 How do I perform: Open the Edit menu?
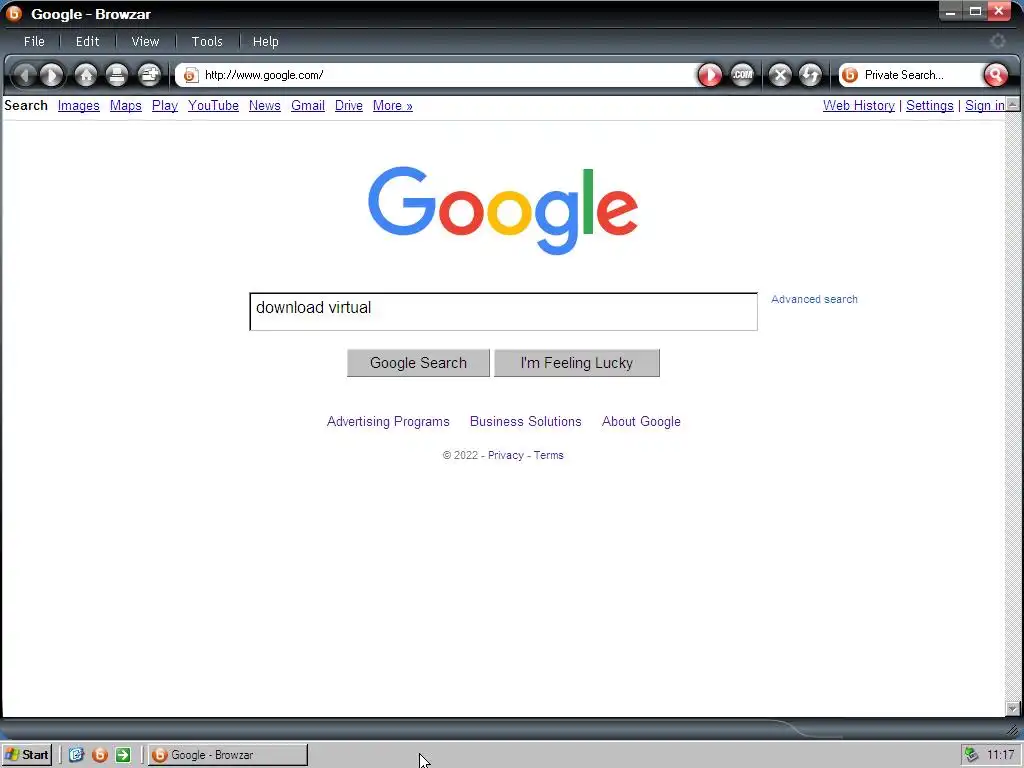(x=88, y=42)
